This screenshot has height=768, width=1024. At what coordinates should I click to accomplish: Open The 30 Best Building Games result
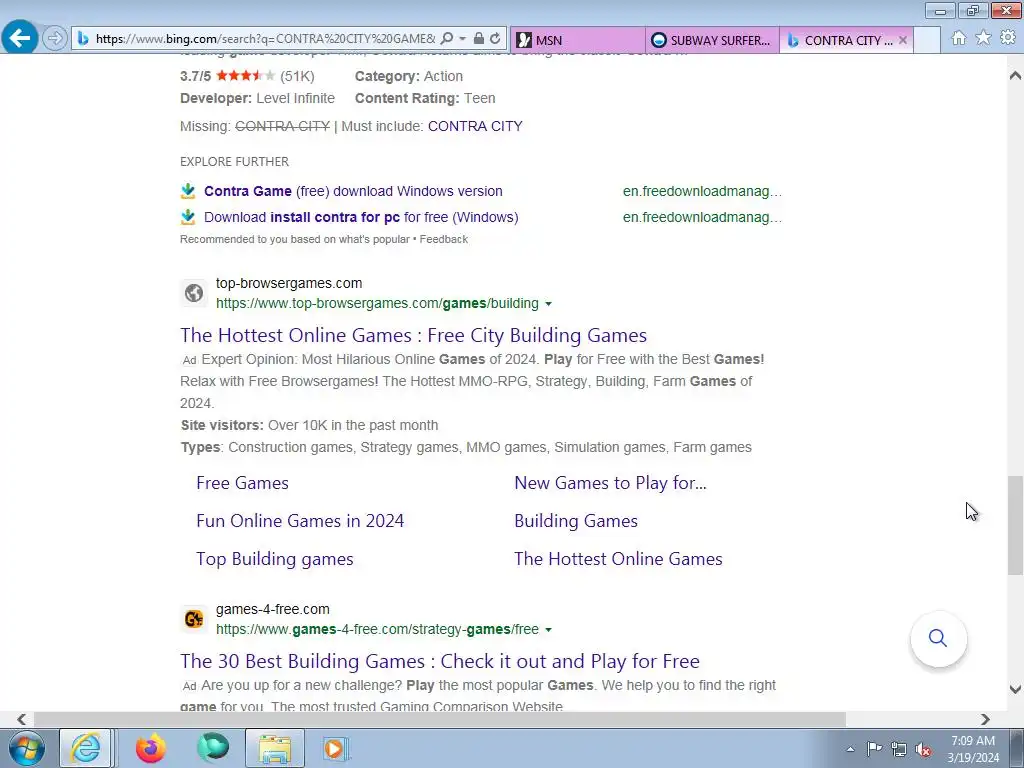pyautogui.click(x=440, y=661)
